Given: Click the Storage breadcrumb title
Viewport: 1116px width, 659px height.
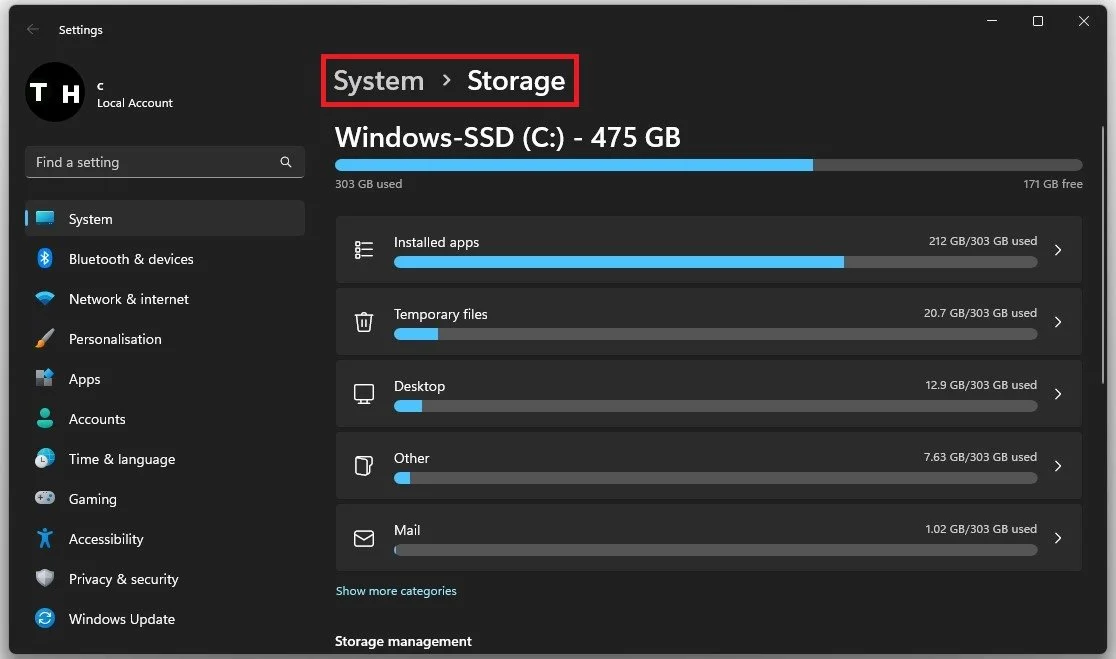Looking at the screenshot, I should (x=516, y=80).
